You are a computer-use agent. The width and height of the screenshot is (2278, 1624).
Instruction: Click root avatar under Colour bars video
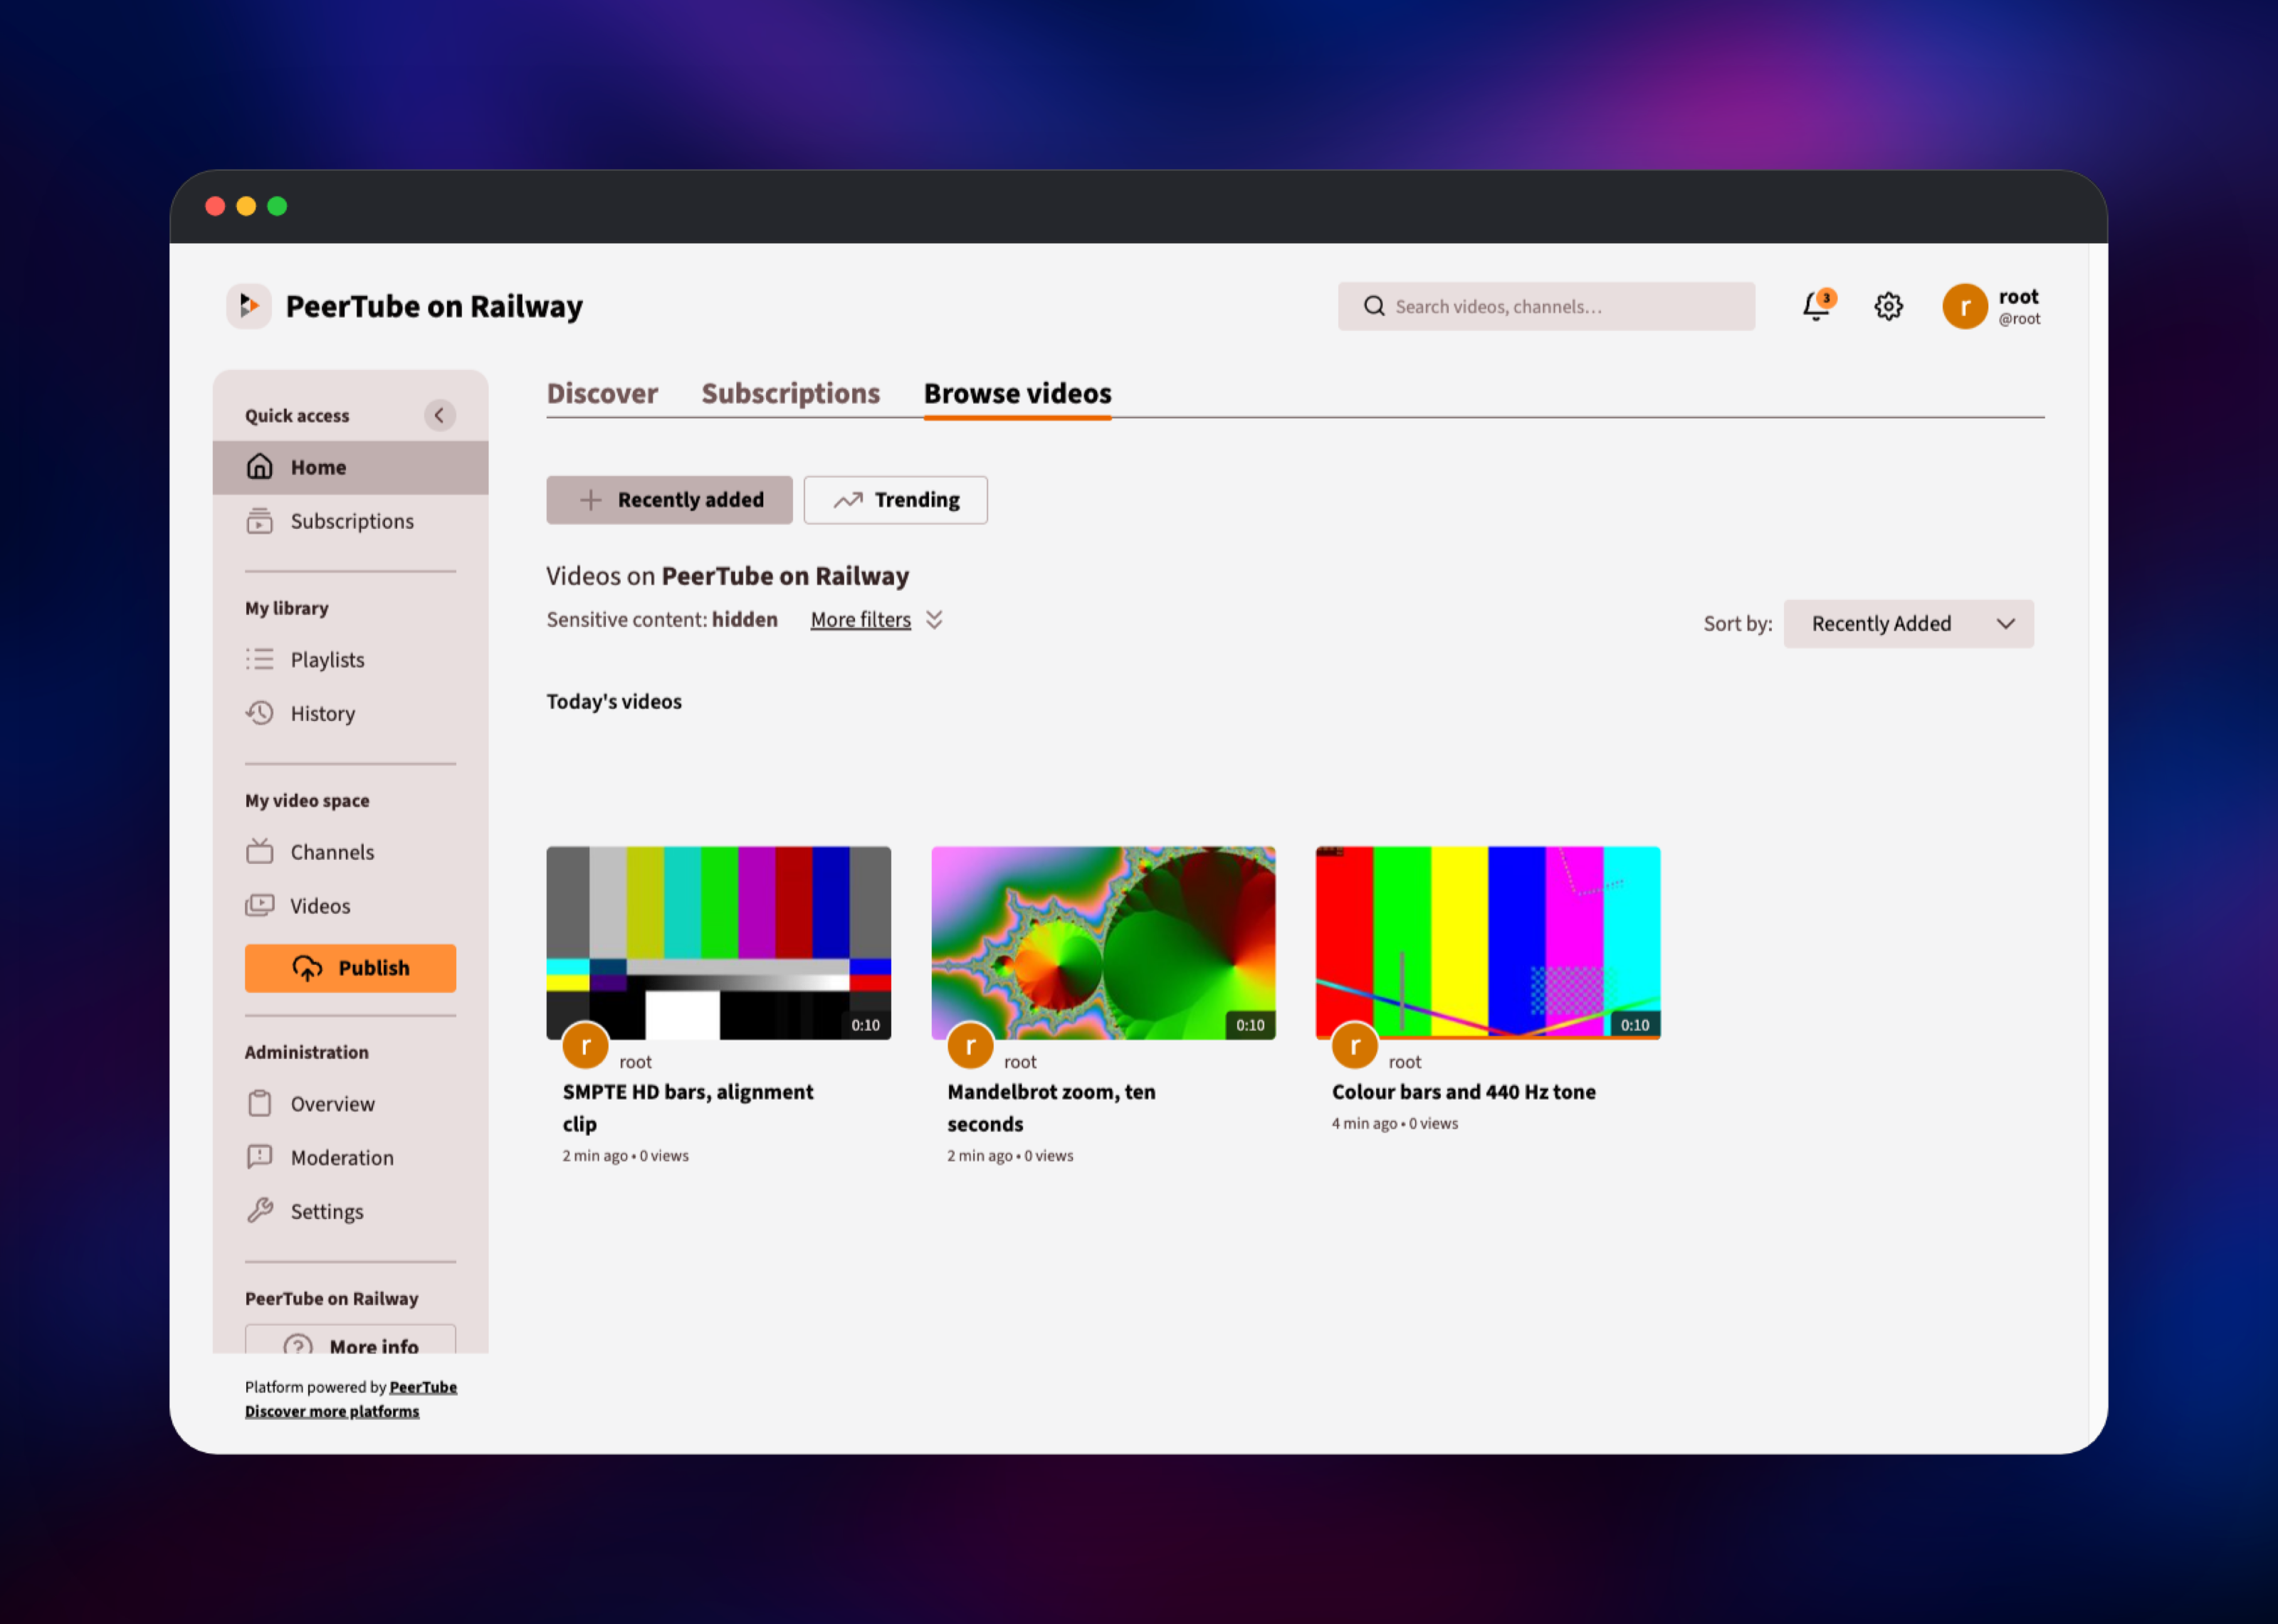point(1355,1046)
